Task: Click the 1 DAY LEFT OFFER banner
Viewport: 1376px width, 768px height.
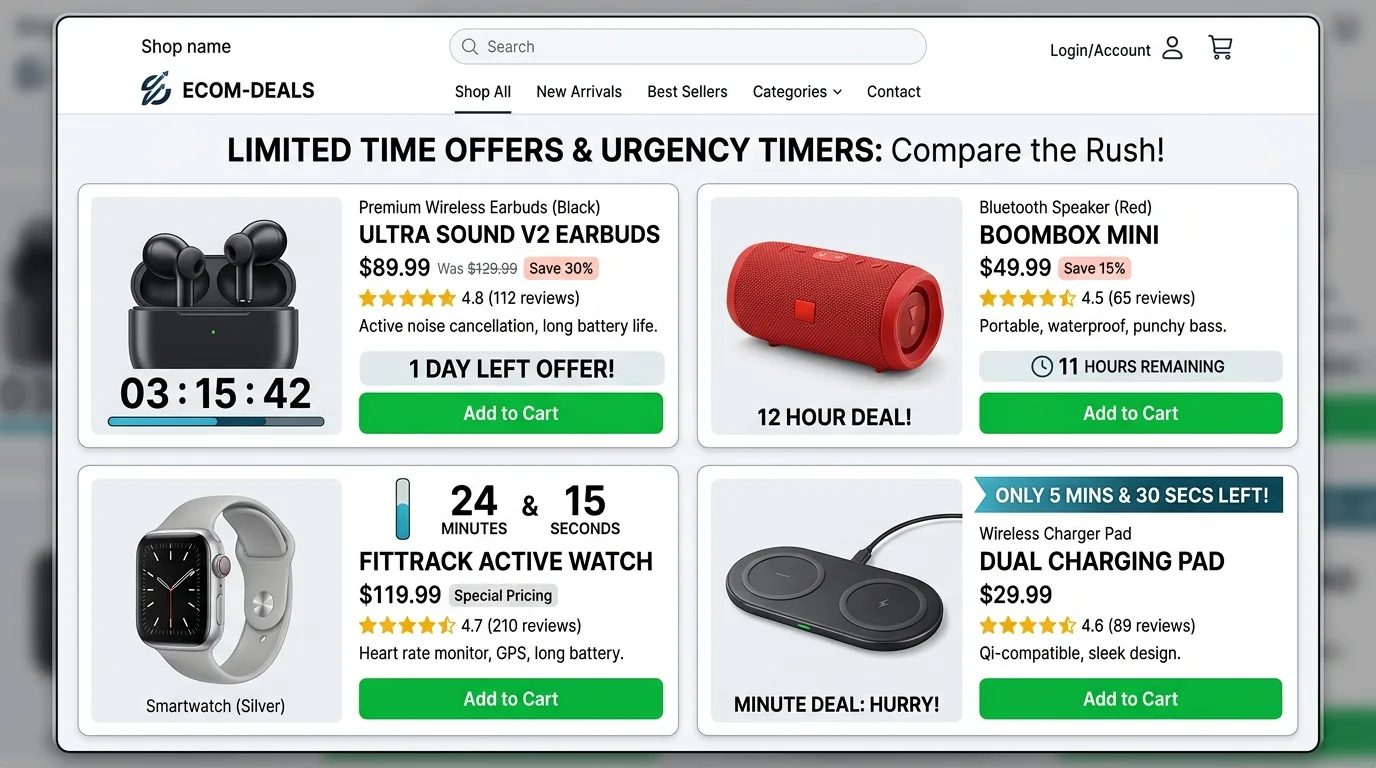Action: pyautogui.click(x=511, y=369)
